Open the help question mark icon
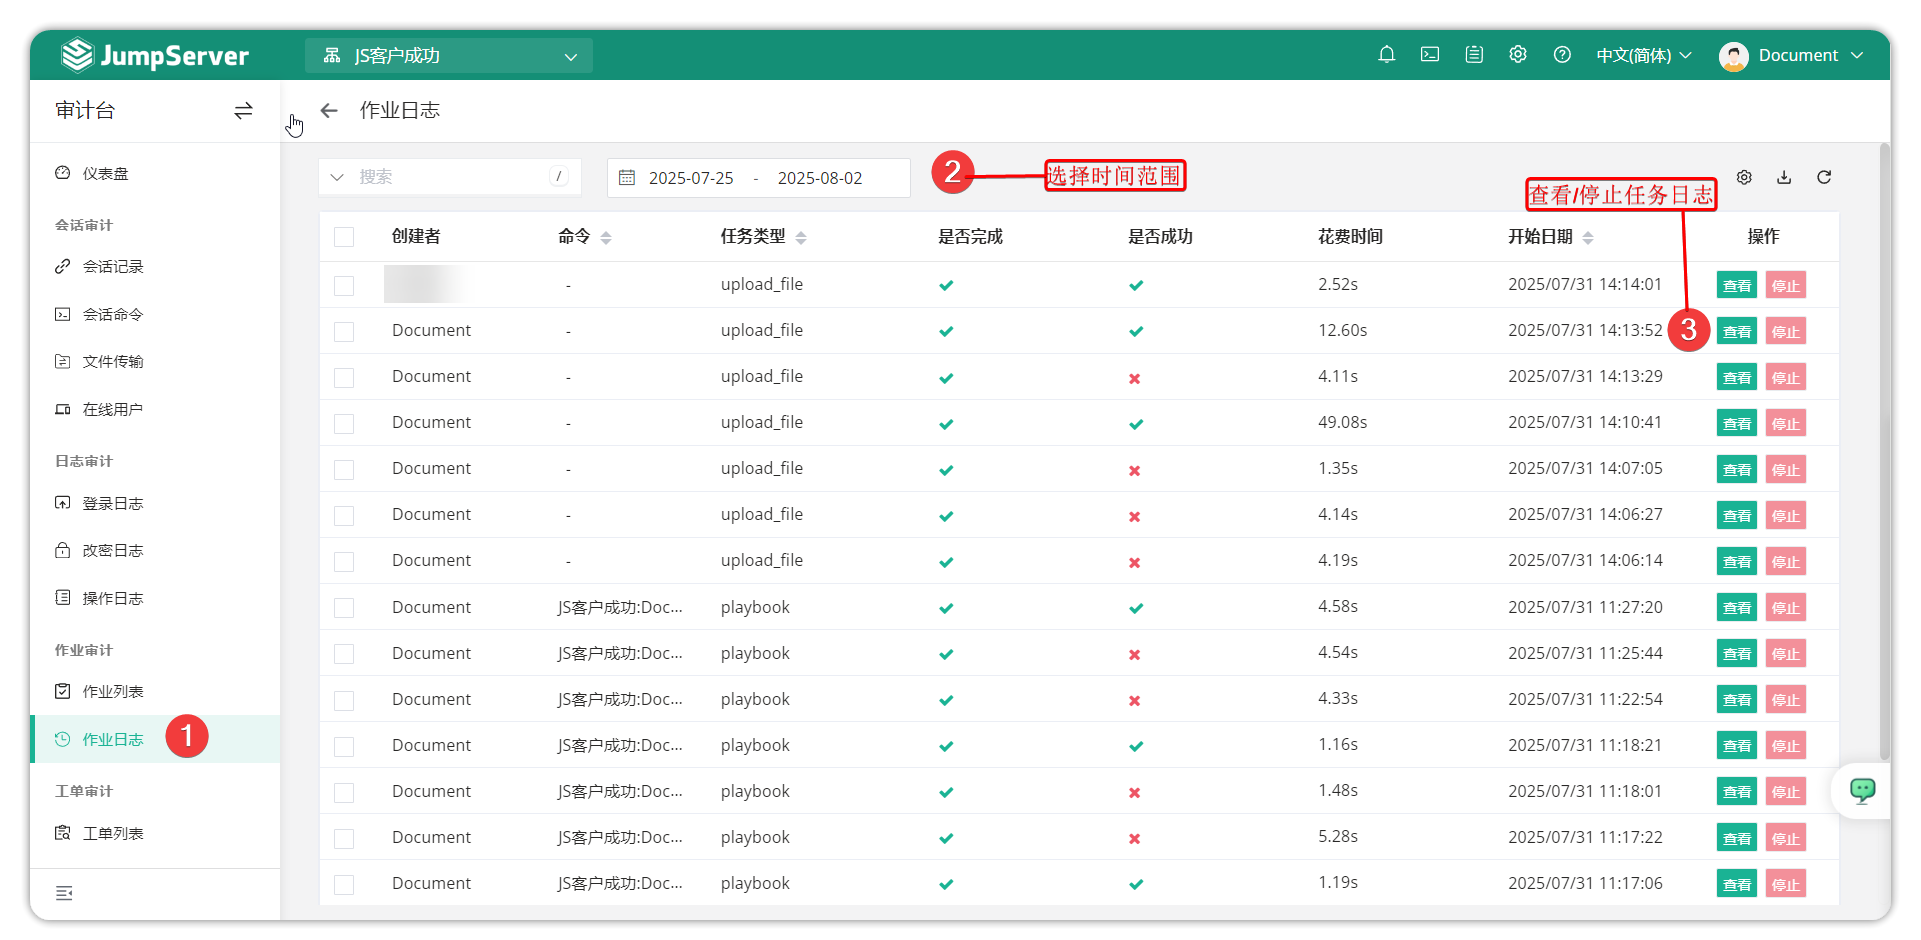This screenshot has width=1921, height=940. pos(1562,55)
